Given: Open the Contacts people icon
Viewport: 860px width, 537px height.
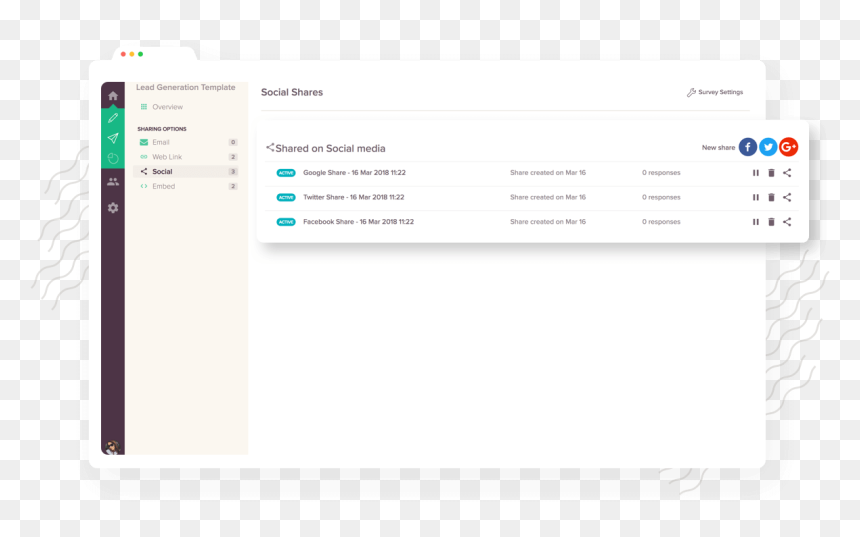Looking at the screenshot, I should (x=112, y=182).
